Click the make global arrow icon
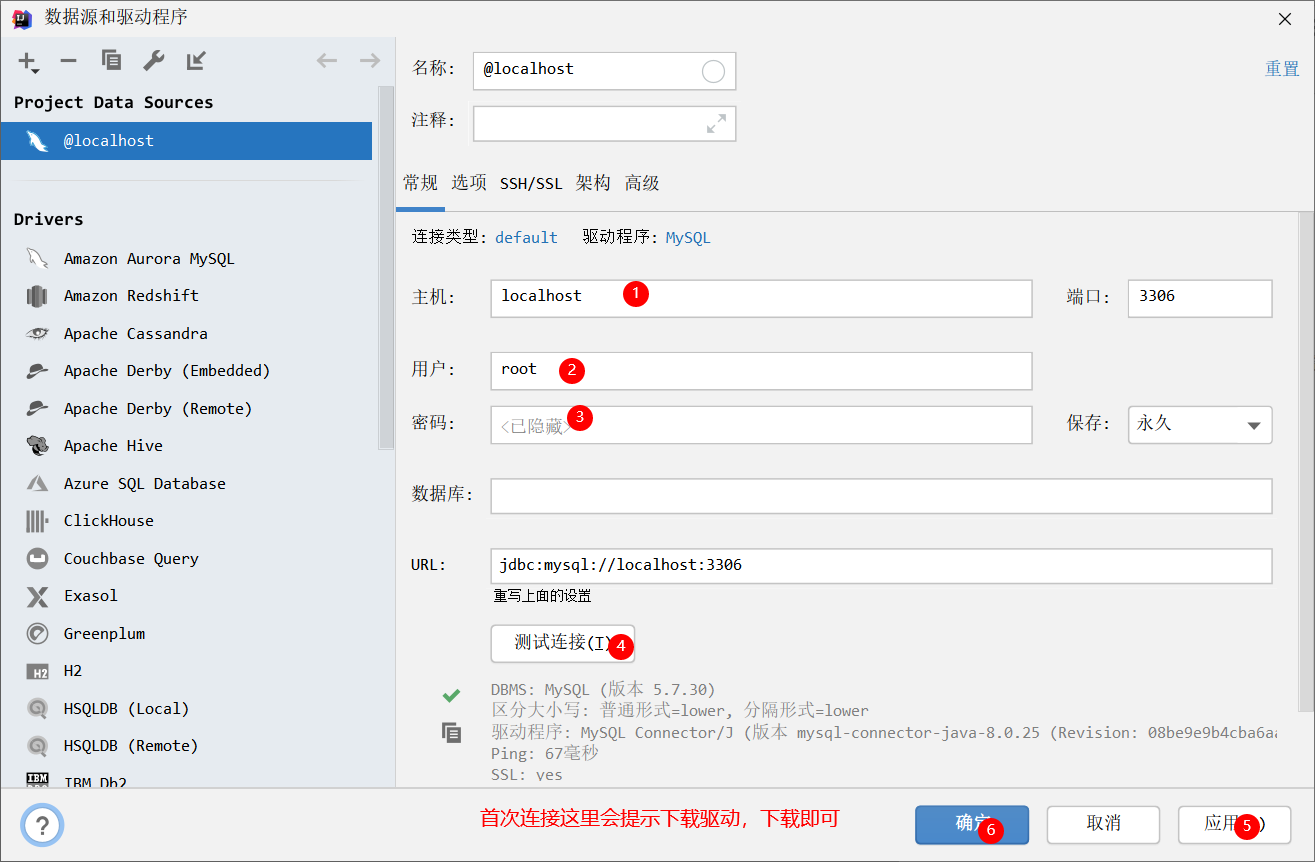Viewport: 1315px width, 862px height. (x=196, y=61)
